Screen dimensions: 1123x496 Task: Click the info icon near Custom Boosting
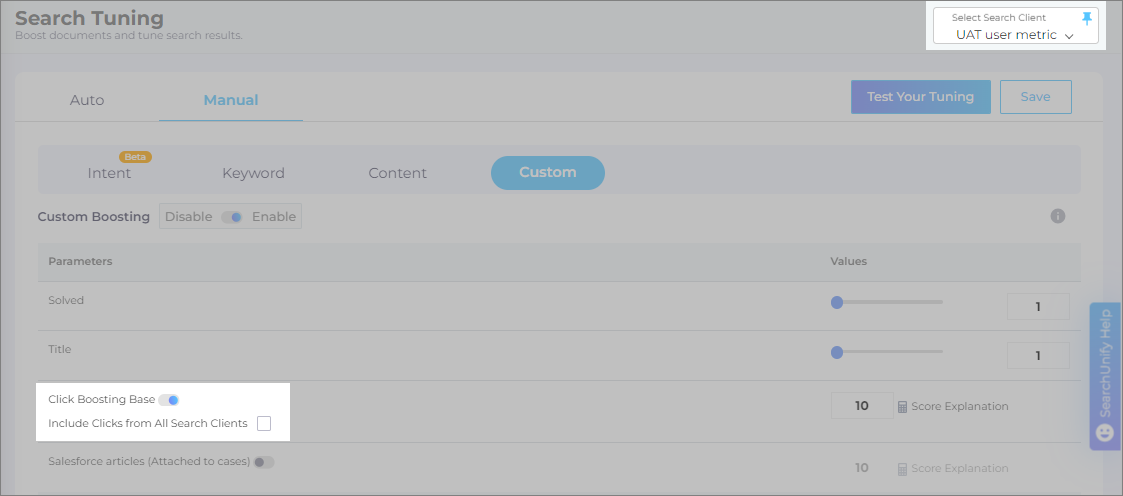(x=1058, y=216)
